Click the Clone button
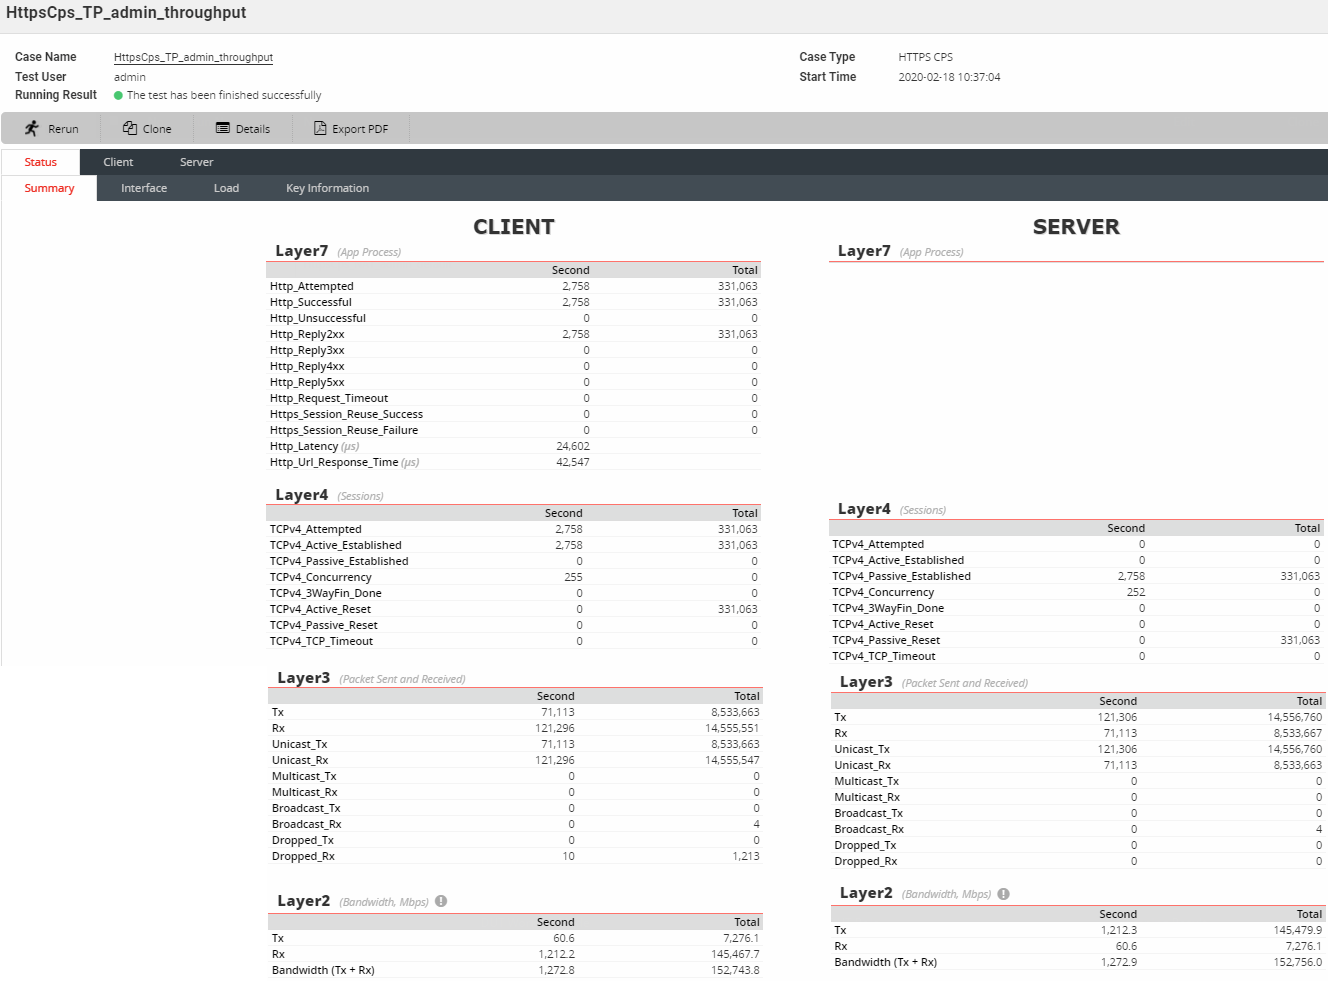The image size is (1328, 981). pyautogui.click(x=146, y=128)
